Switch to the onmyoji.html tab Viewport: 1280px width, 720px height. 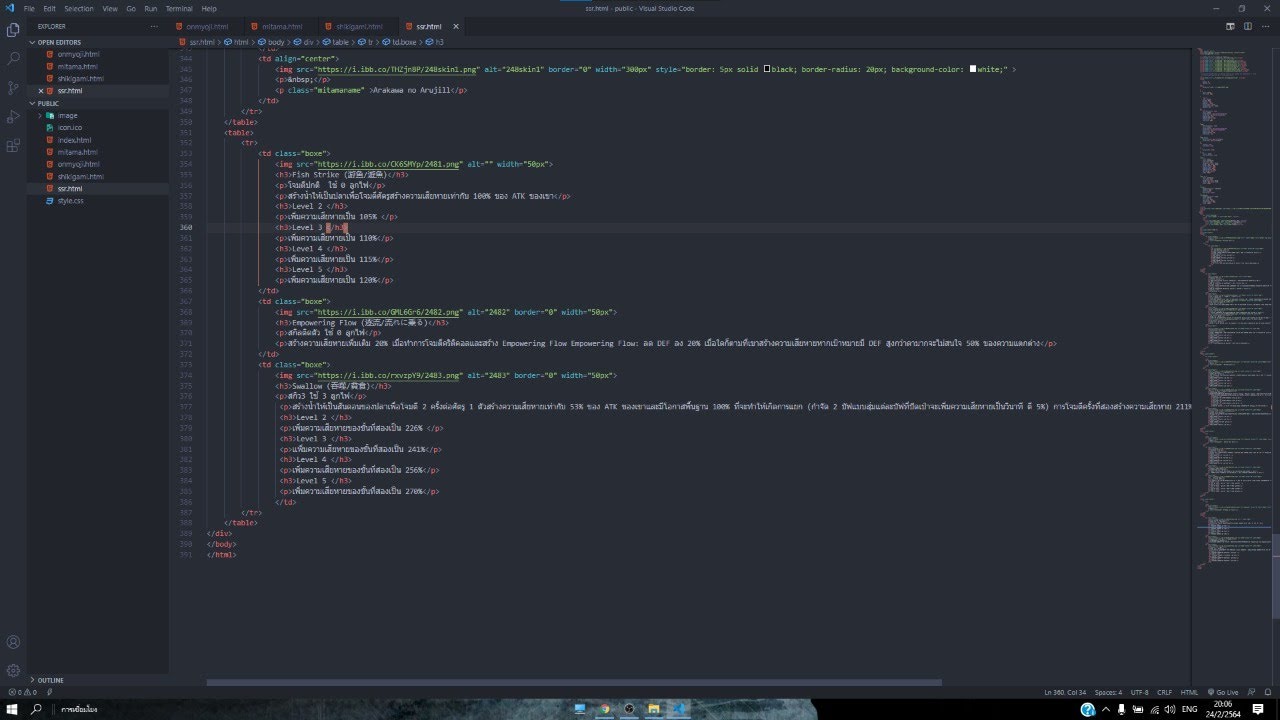click(x=207, y=26)
